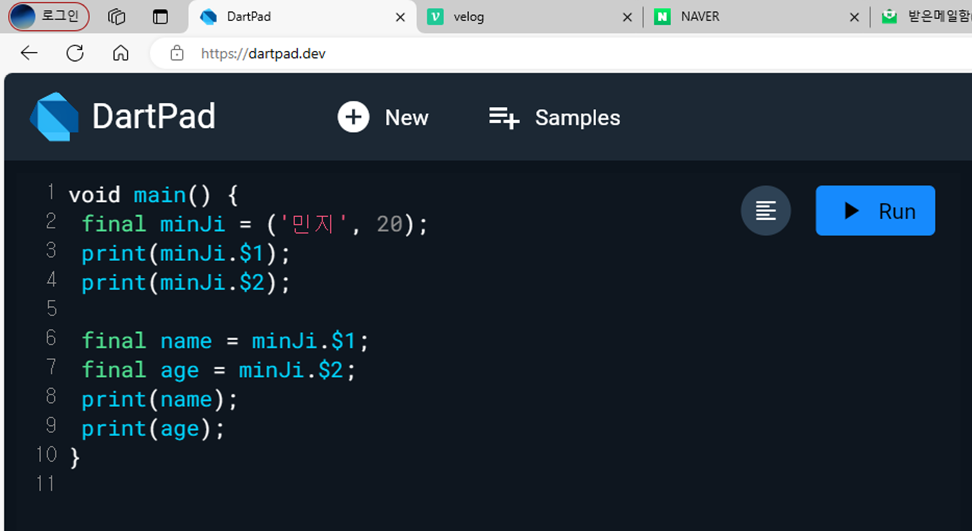Screen dimensions: 972x531
Task: Close the velog tab
Action: (627, 17)
